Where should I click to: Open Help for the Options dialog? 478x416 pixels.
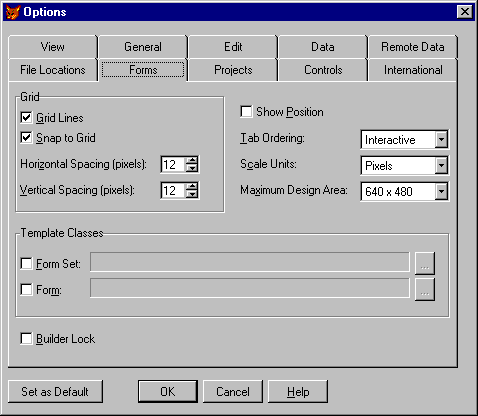(x=298, y=391)
